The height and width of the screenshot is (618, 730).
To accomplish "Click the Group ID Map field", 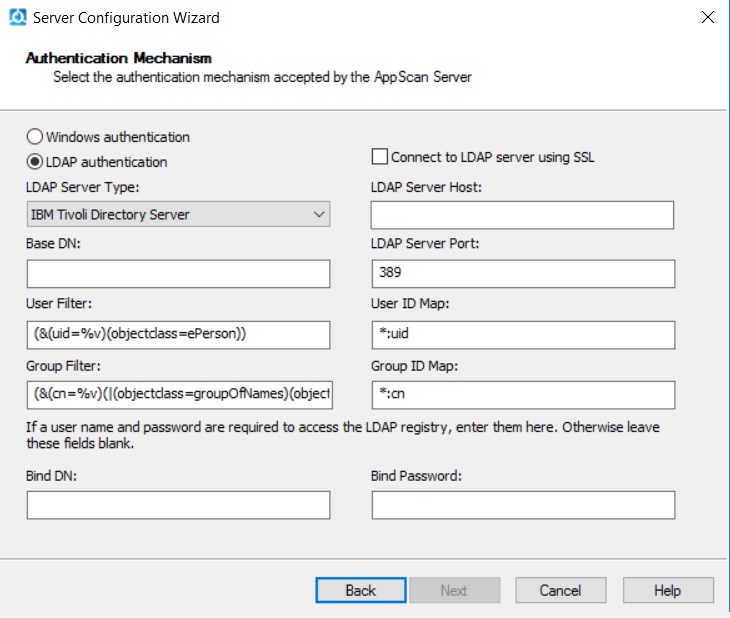I will (x=522, y=394).
